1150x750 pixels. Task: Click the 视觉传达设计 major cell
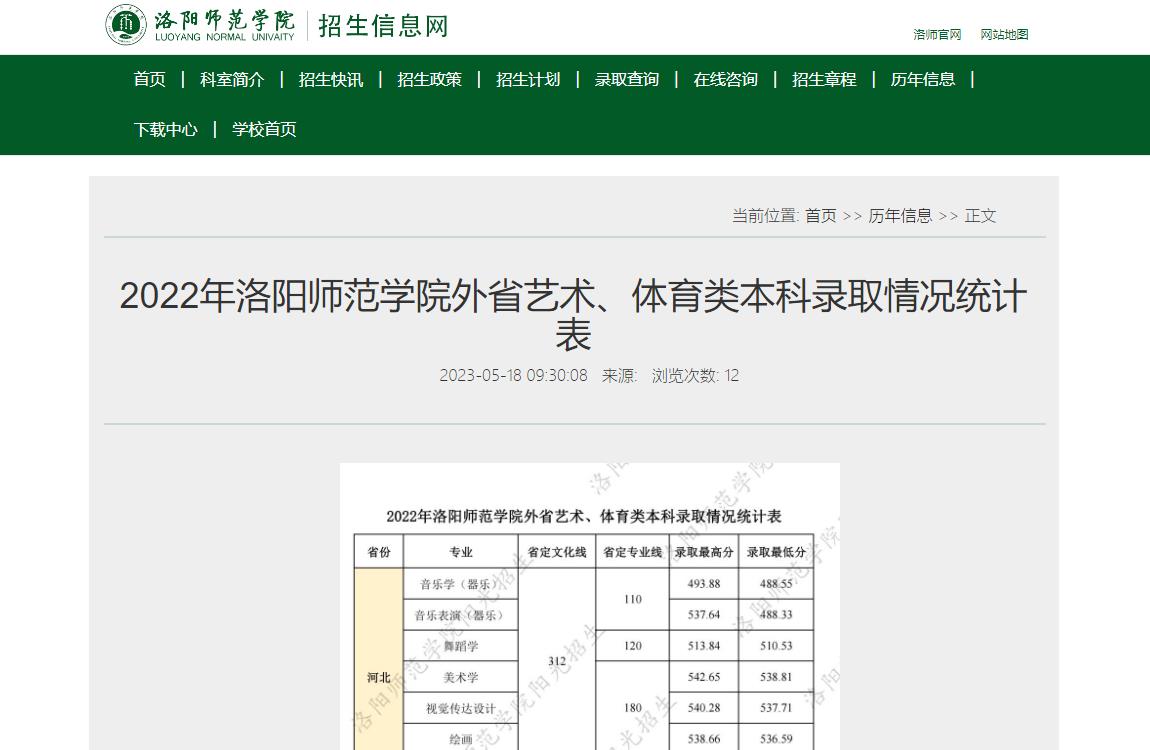point(461,707)
